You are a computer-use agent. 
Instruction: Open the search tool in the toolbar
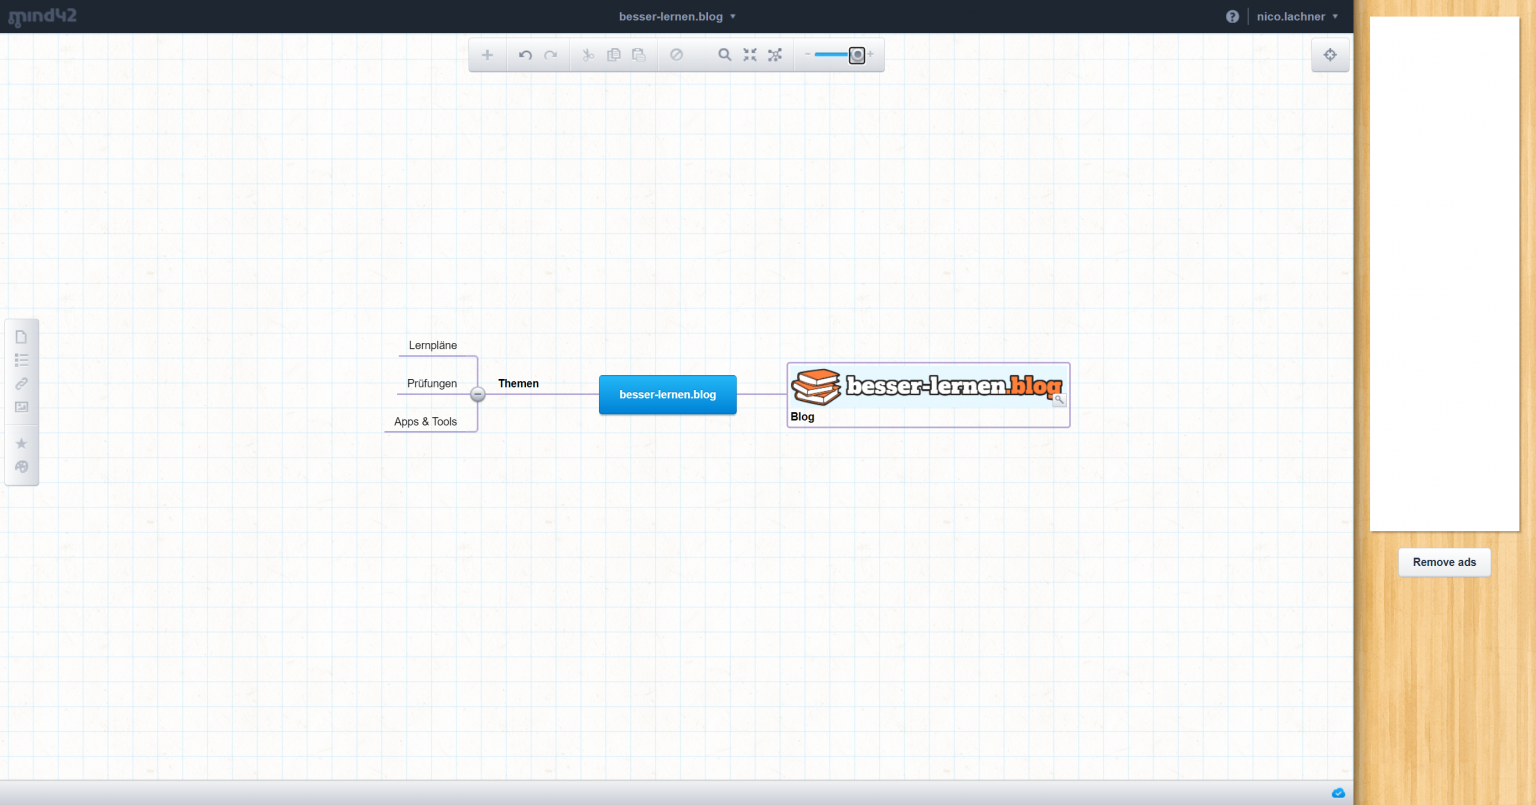724,55
